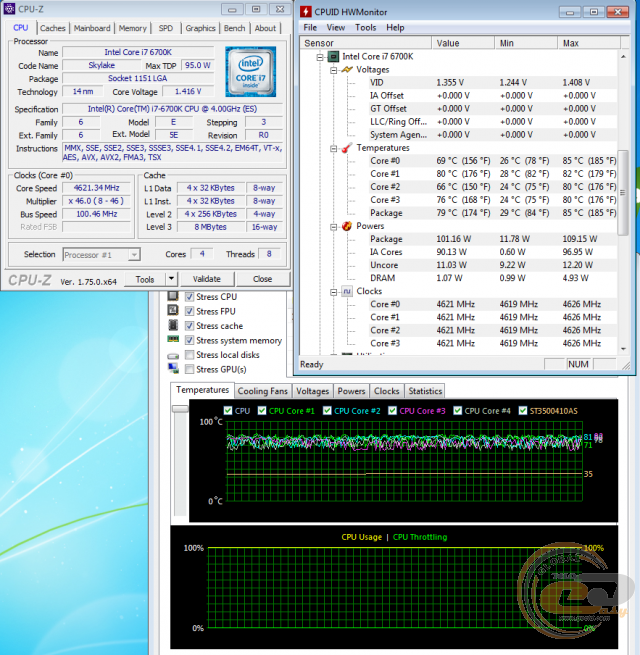Screen dimensions: 640x655
Task: Click the CPU chip icon beside Intel Core i7 6700K
Action: (x=333, y=56)
